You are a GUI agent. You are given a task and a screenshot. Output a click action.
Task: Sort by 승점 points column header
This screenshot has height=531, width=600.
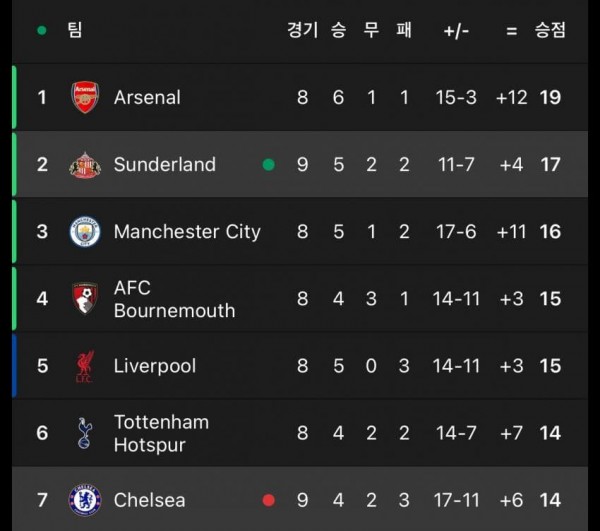pos(550,30)
